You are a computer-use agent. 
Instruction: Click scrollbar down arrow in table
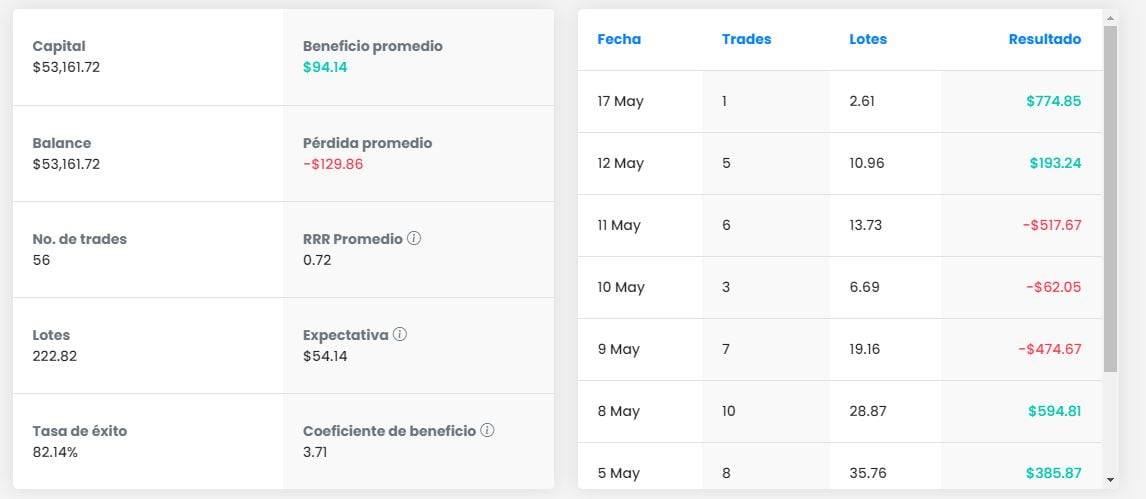click(x=1110, y=480)
